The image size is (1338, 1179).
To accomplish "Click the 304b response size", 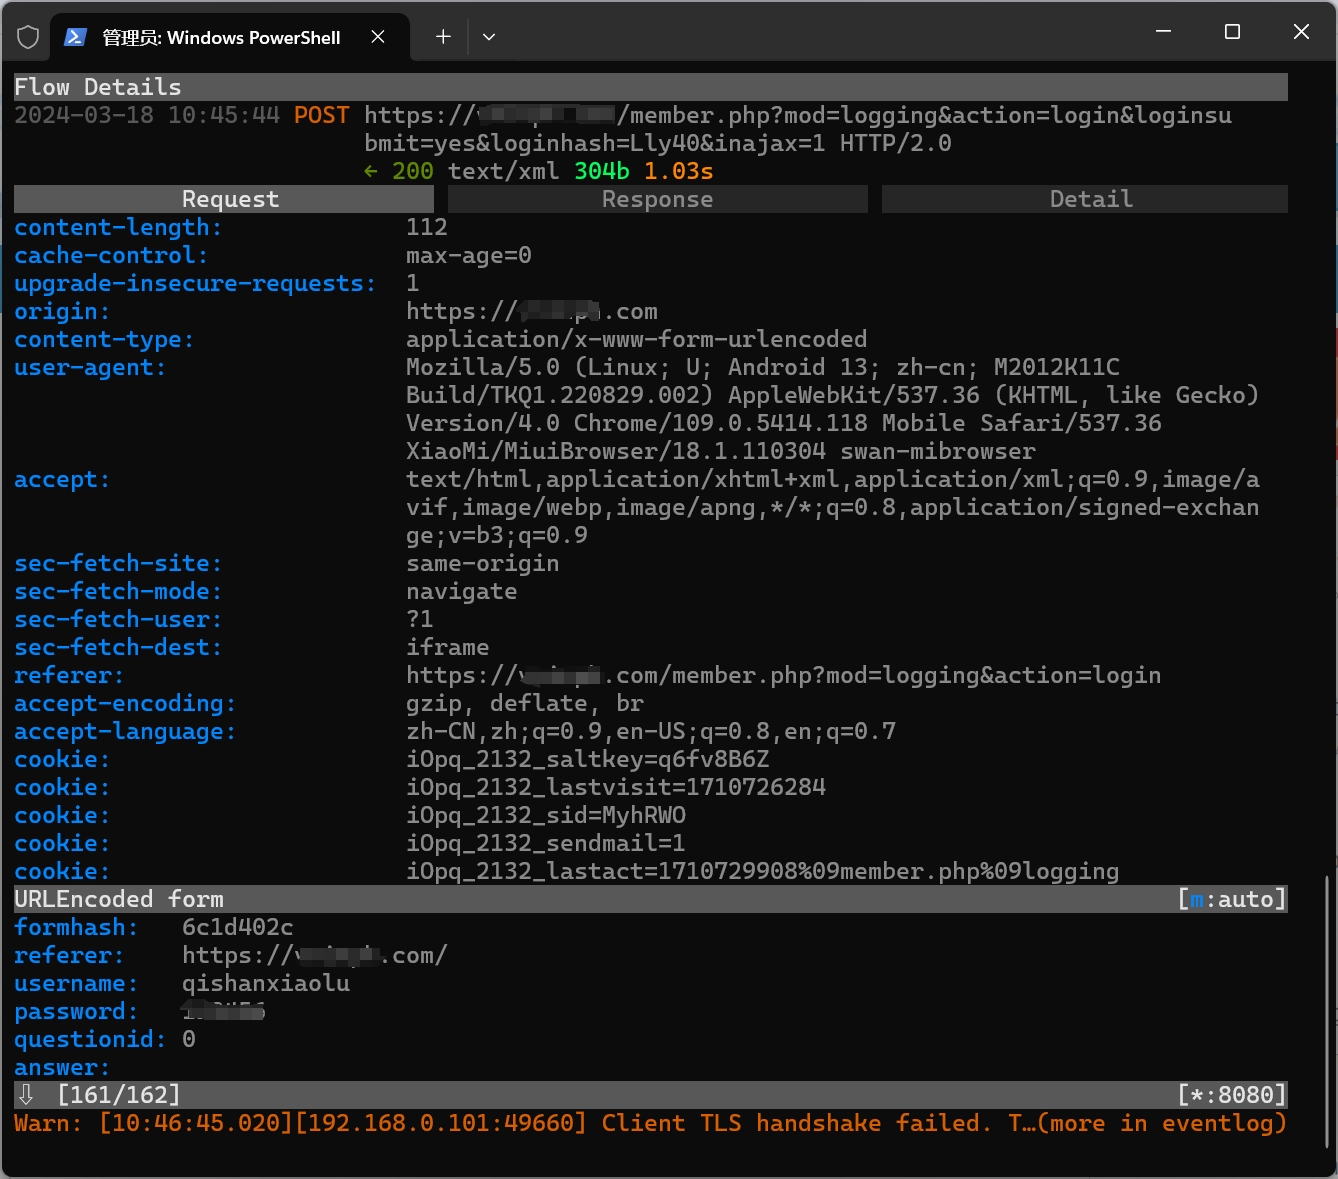I will click(602, 171).
